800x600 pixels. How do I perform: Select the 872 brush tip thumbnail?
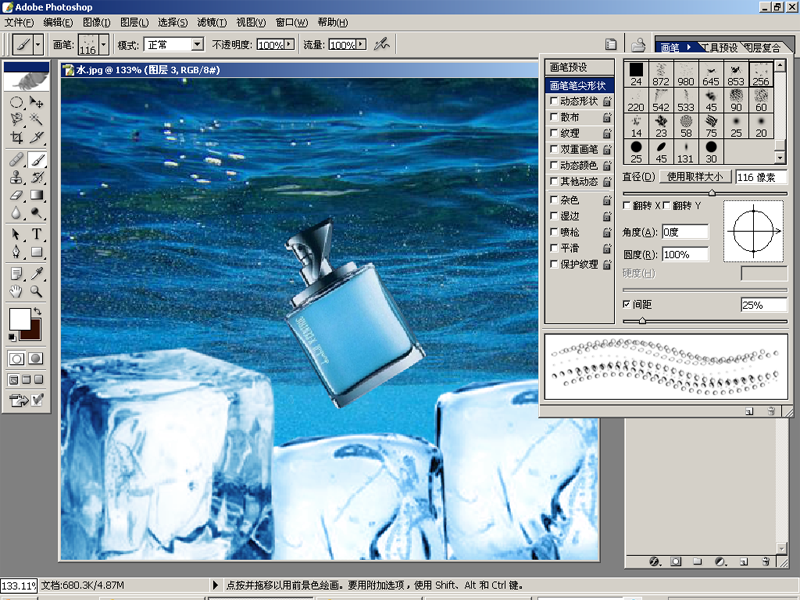point(661,74)
